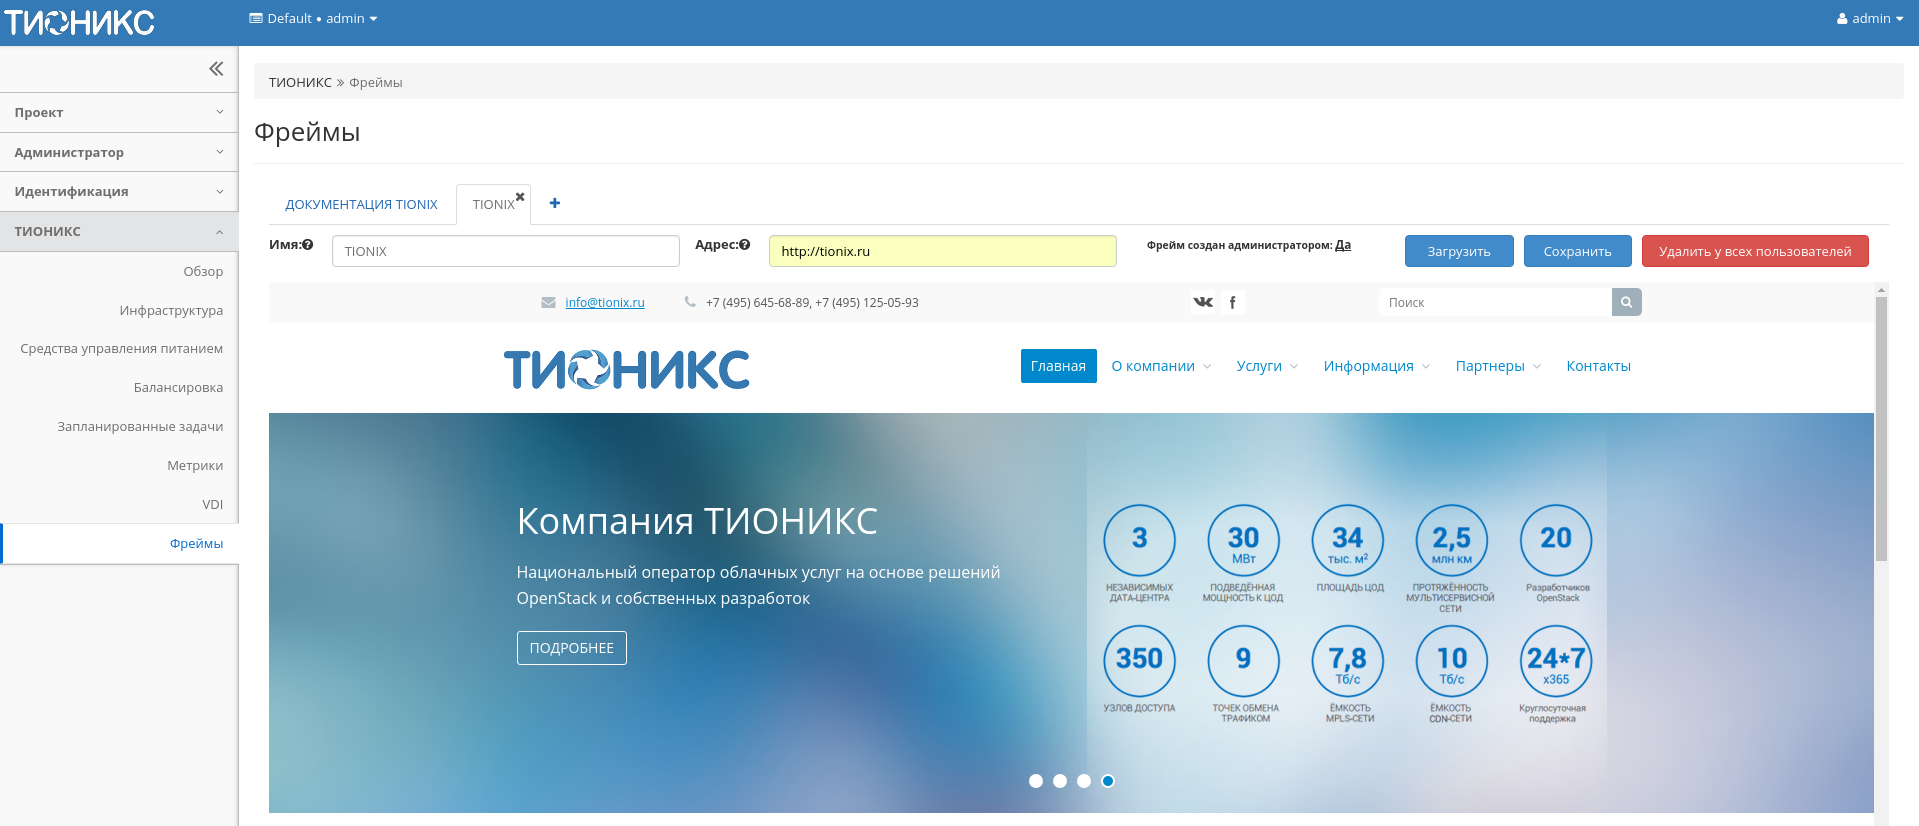
Task: Select the fourth carousel slide dot
Action: [1108, 781]
